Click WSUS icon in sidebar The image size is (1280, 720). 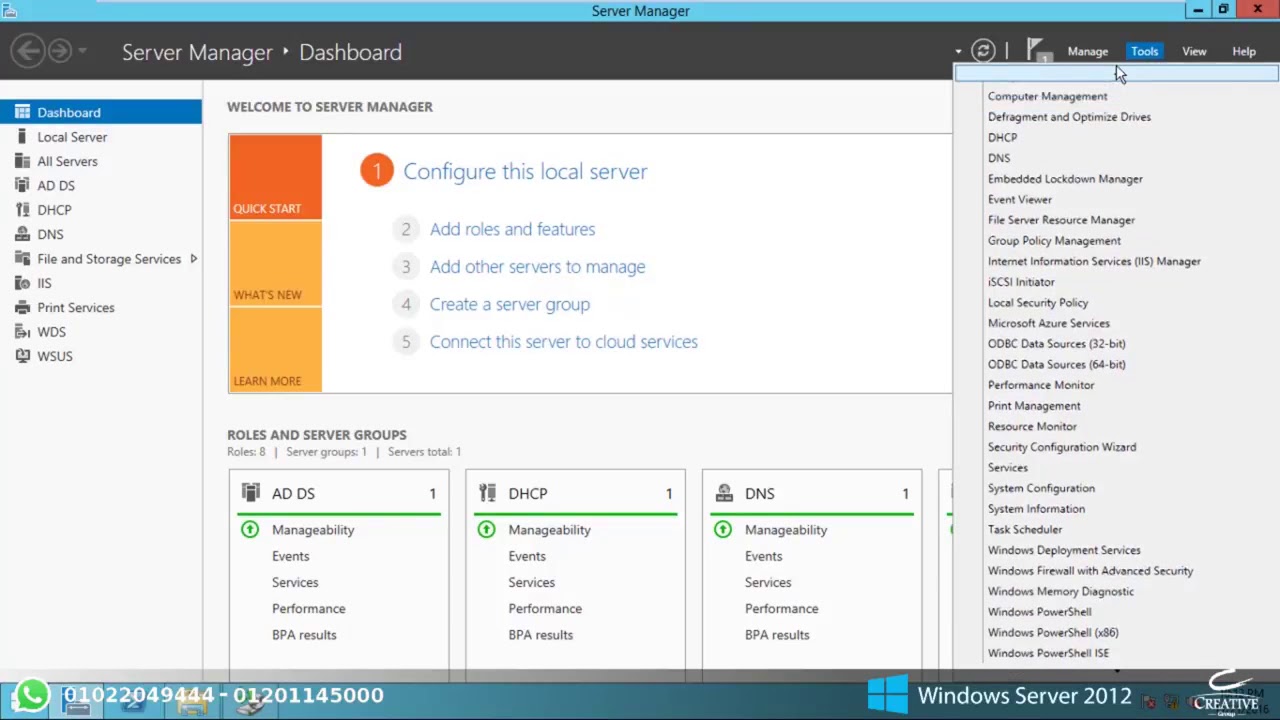point(22,356)
